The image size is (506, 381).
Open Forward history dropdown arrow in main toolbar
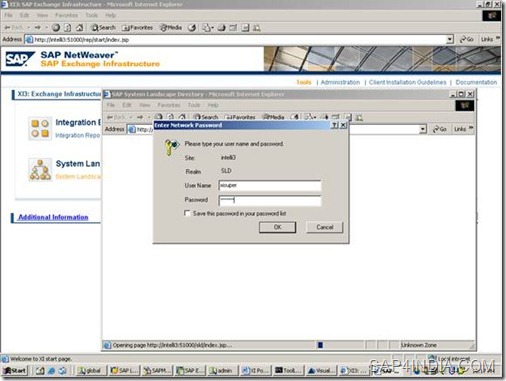click(x=46, y=28)
